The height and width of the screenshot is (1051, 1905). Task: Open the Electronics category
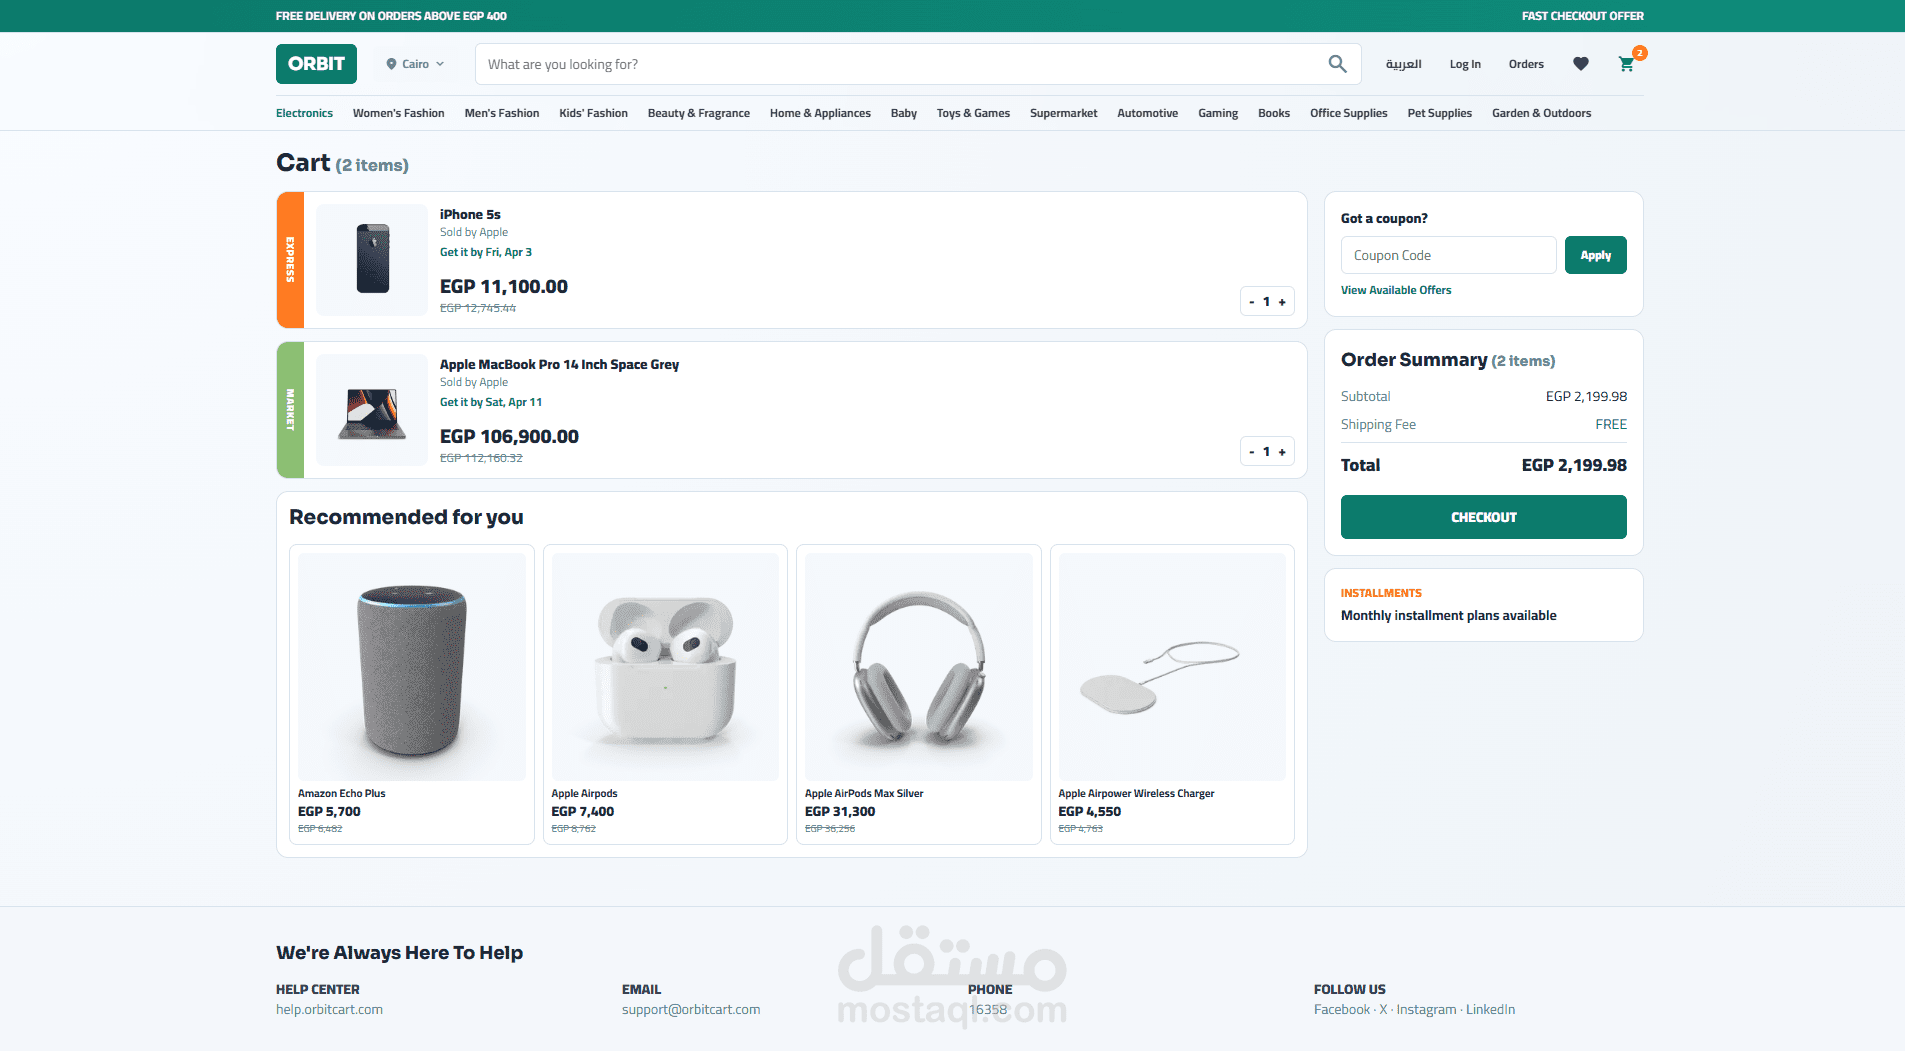pos(304,113)
